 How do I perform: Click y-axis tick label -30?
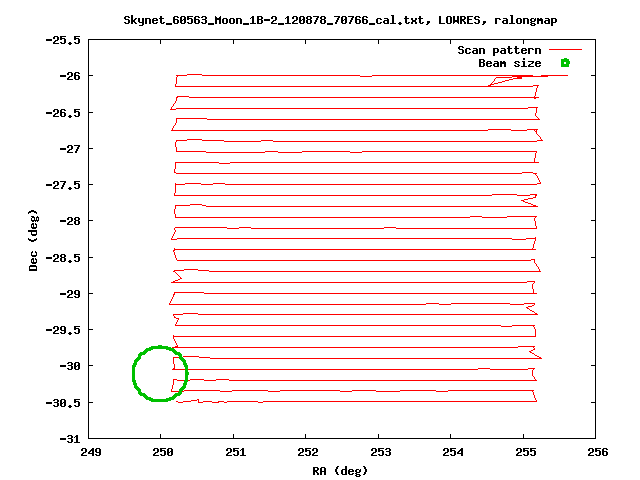70,367
